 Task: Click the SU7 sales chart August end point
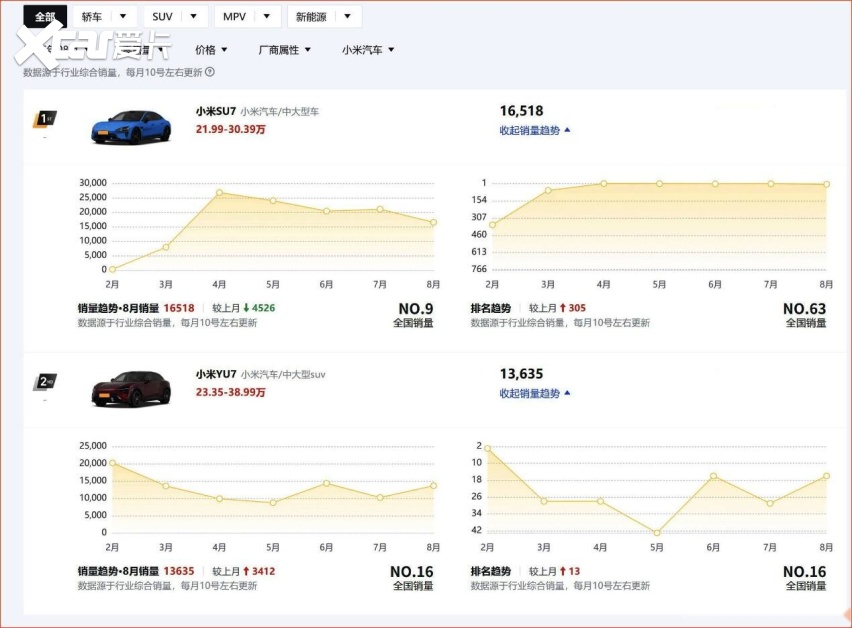tap(434, 222)
